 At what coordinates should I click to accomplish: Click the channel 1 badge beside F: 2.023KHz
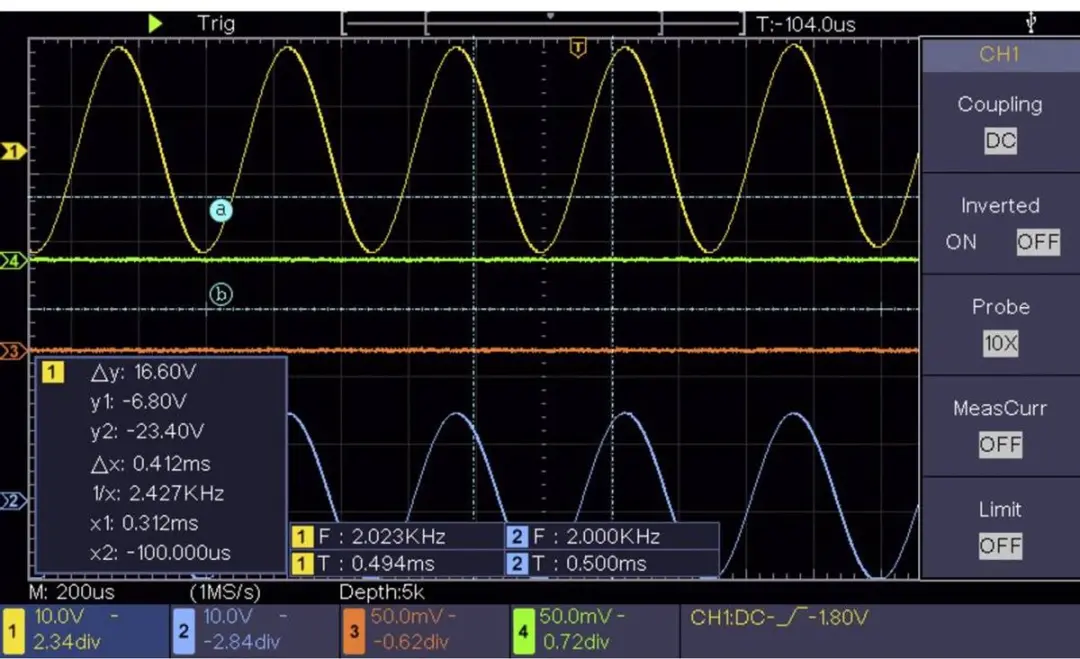click(302, 536)
